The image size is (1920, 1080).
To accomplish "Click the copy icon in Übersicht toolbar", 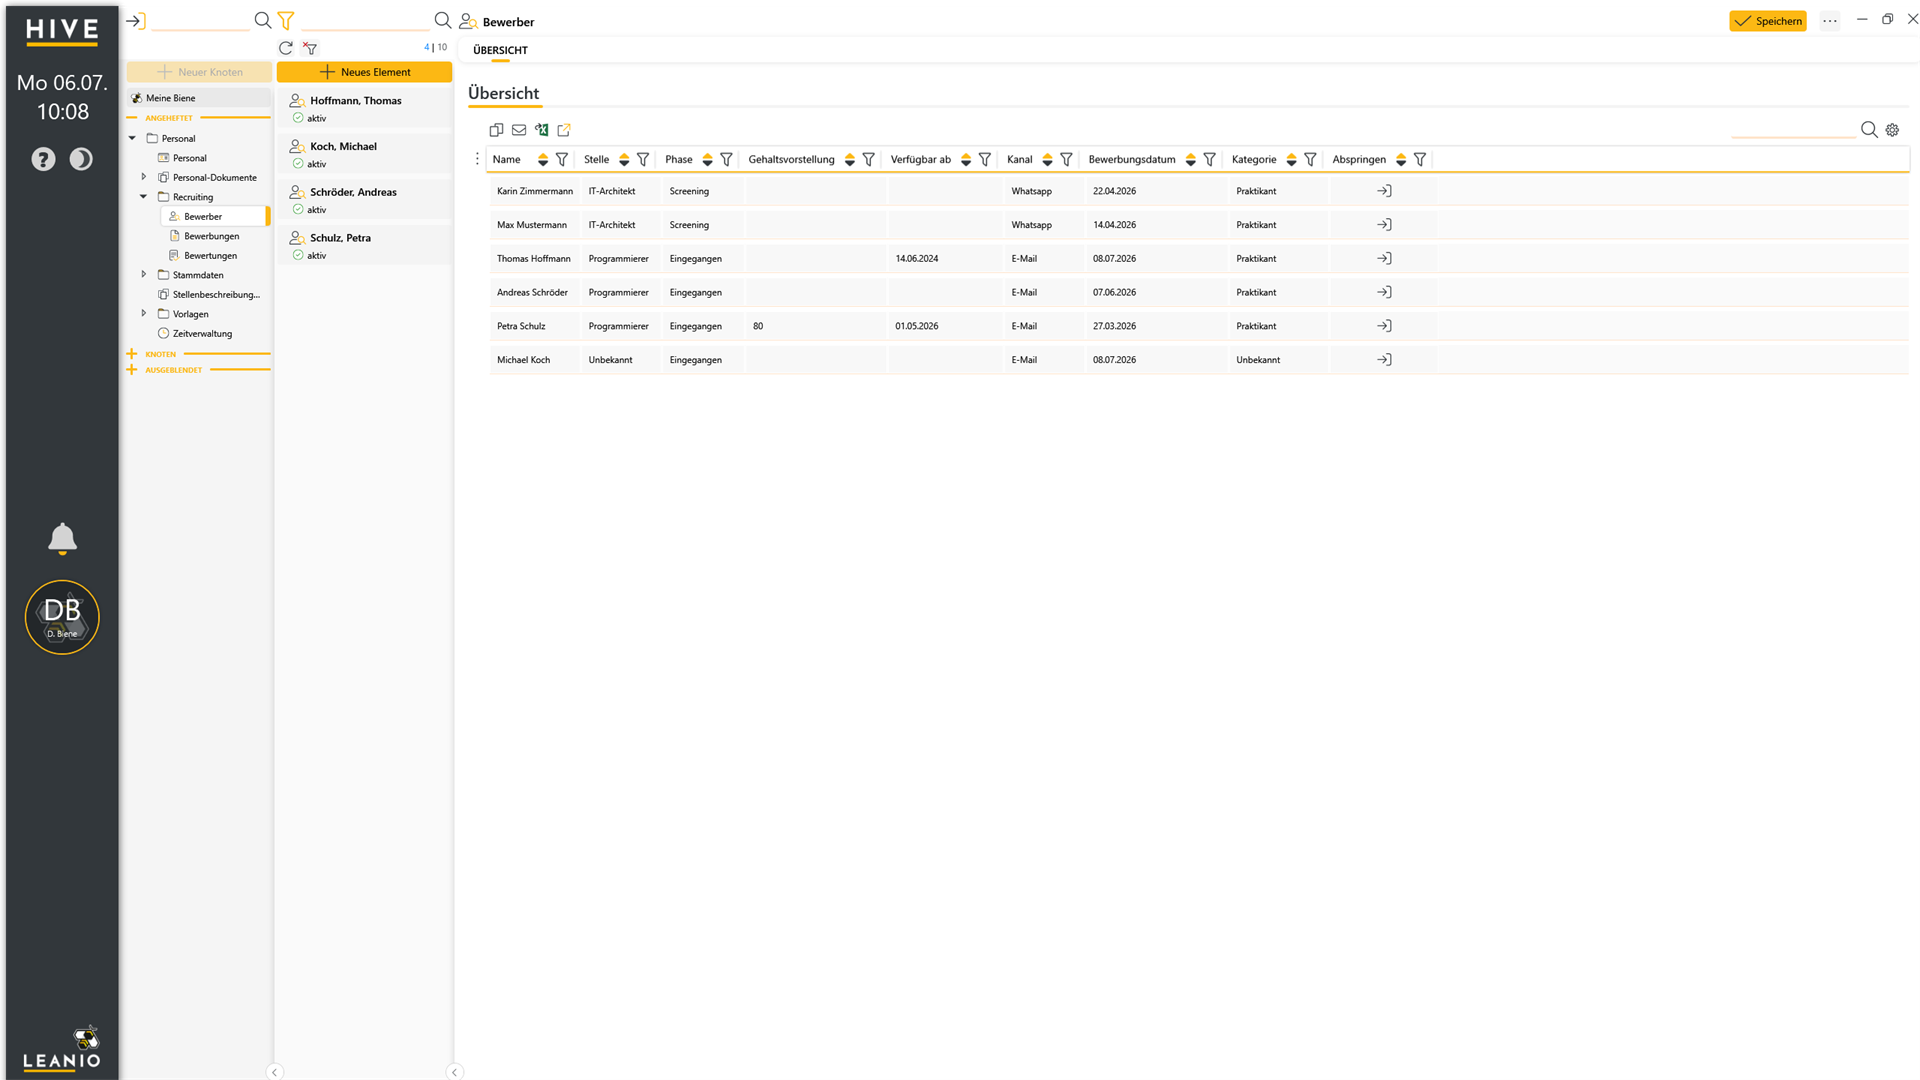I will click(x=496, y=130).
